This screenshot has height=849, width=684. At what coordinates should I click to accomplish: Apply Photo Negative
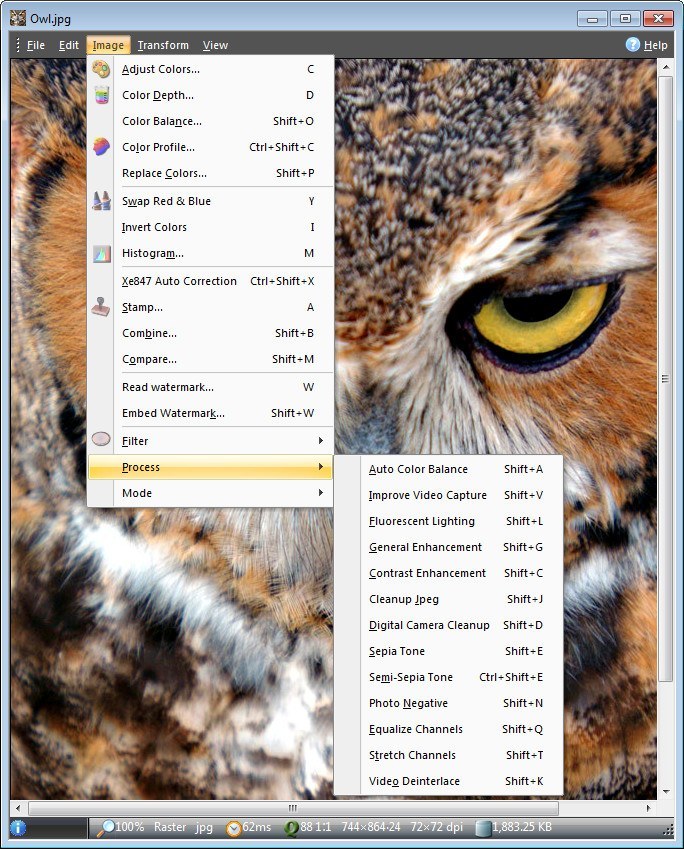tap(448, 703)
